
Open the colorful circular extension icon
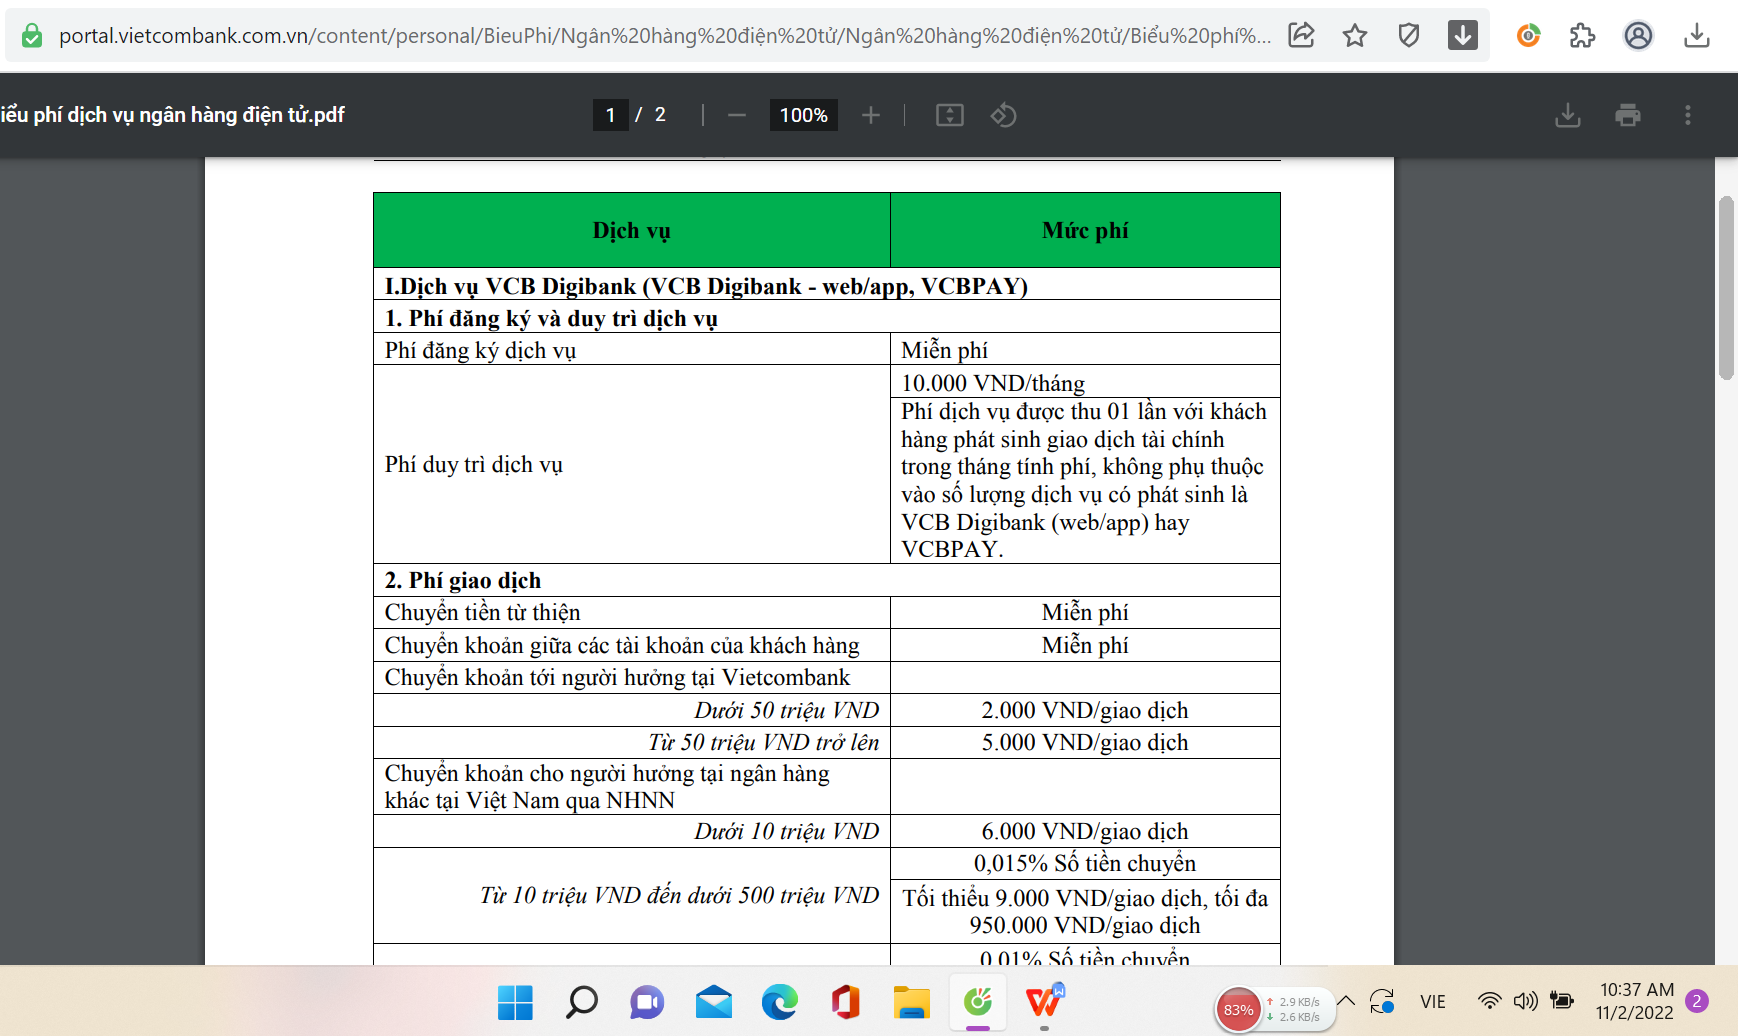[1528, 36]
